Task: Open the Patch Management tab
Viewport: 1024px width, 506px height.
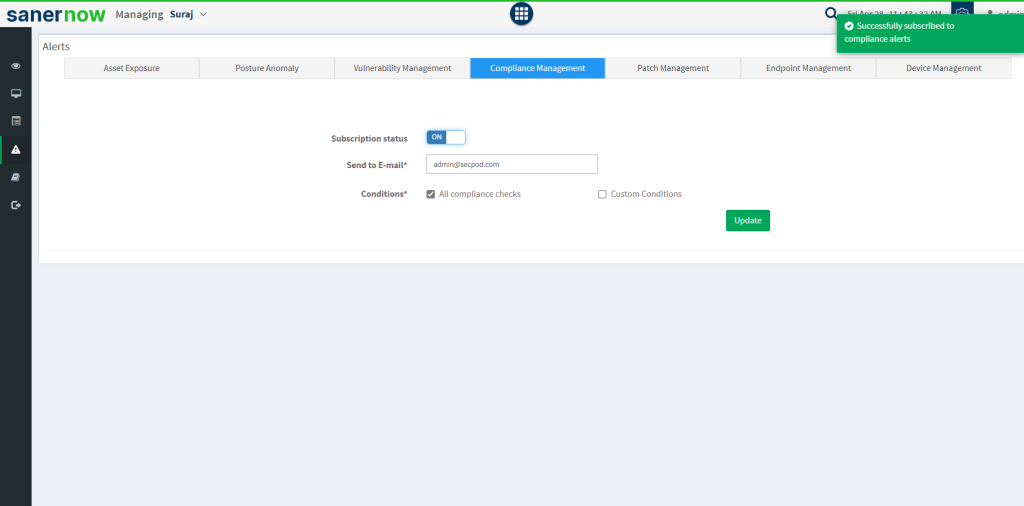Action: point(673,68)
